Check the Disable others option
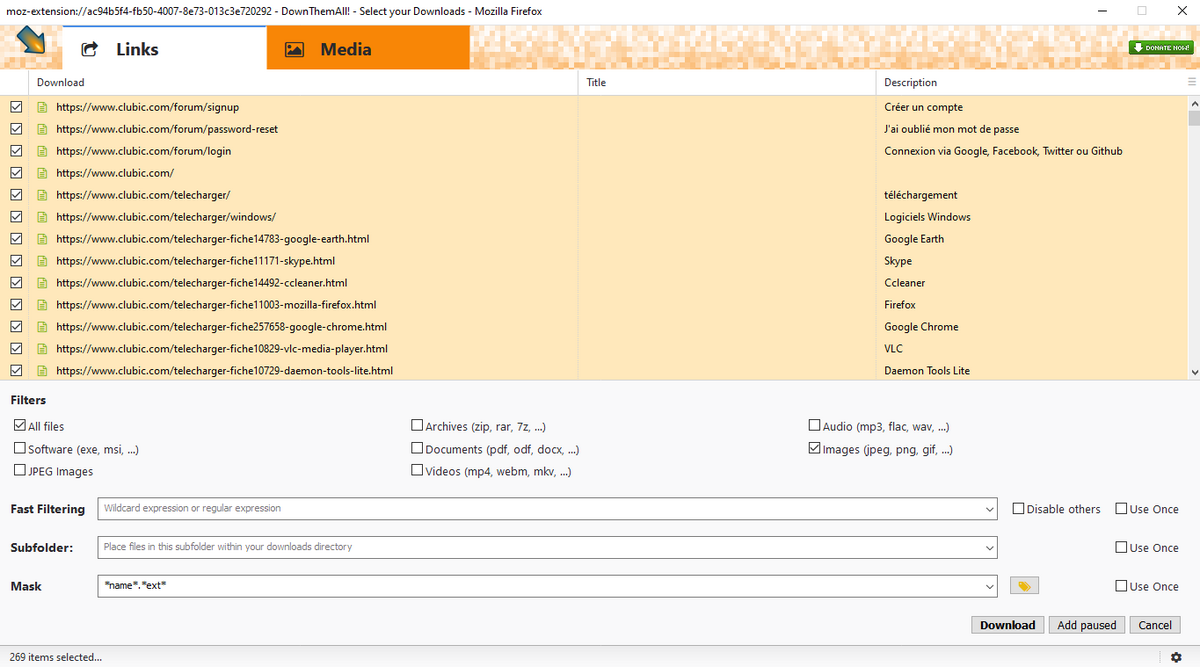 pos(1018,509)
